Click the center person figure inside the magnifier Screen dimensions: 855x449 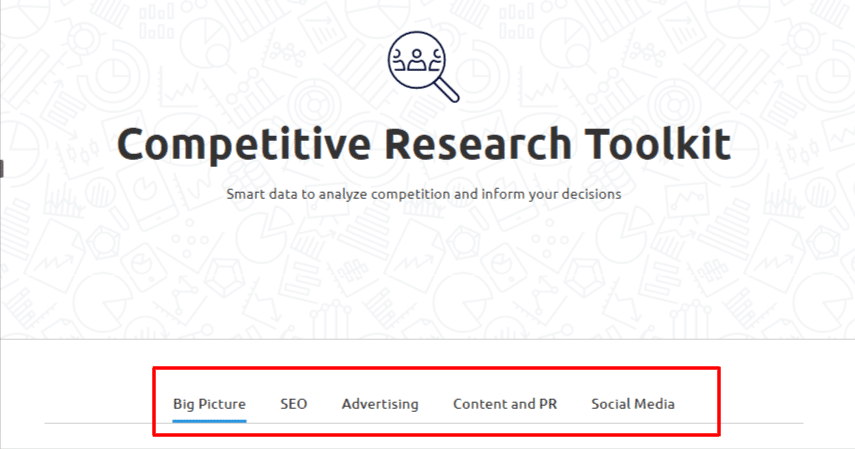click(417, 60)
